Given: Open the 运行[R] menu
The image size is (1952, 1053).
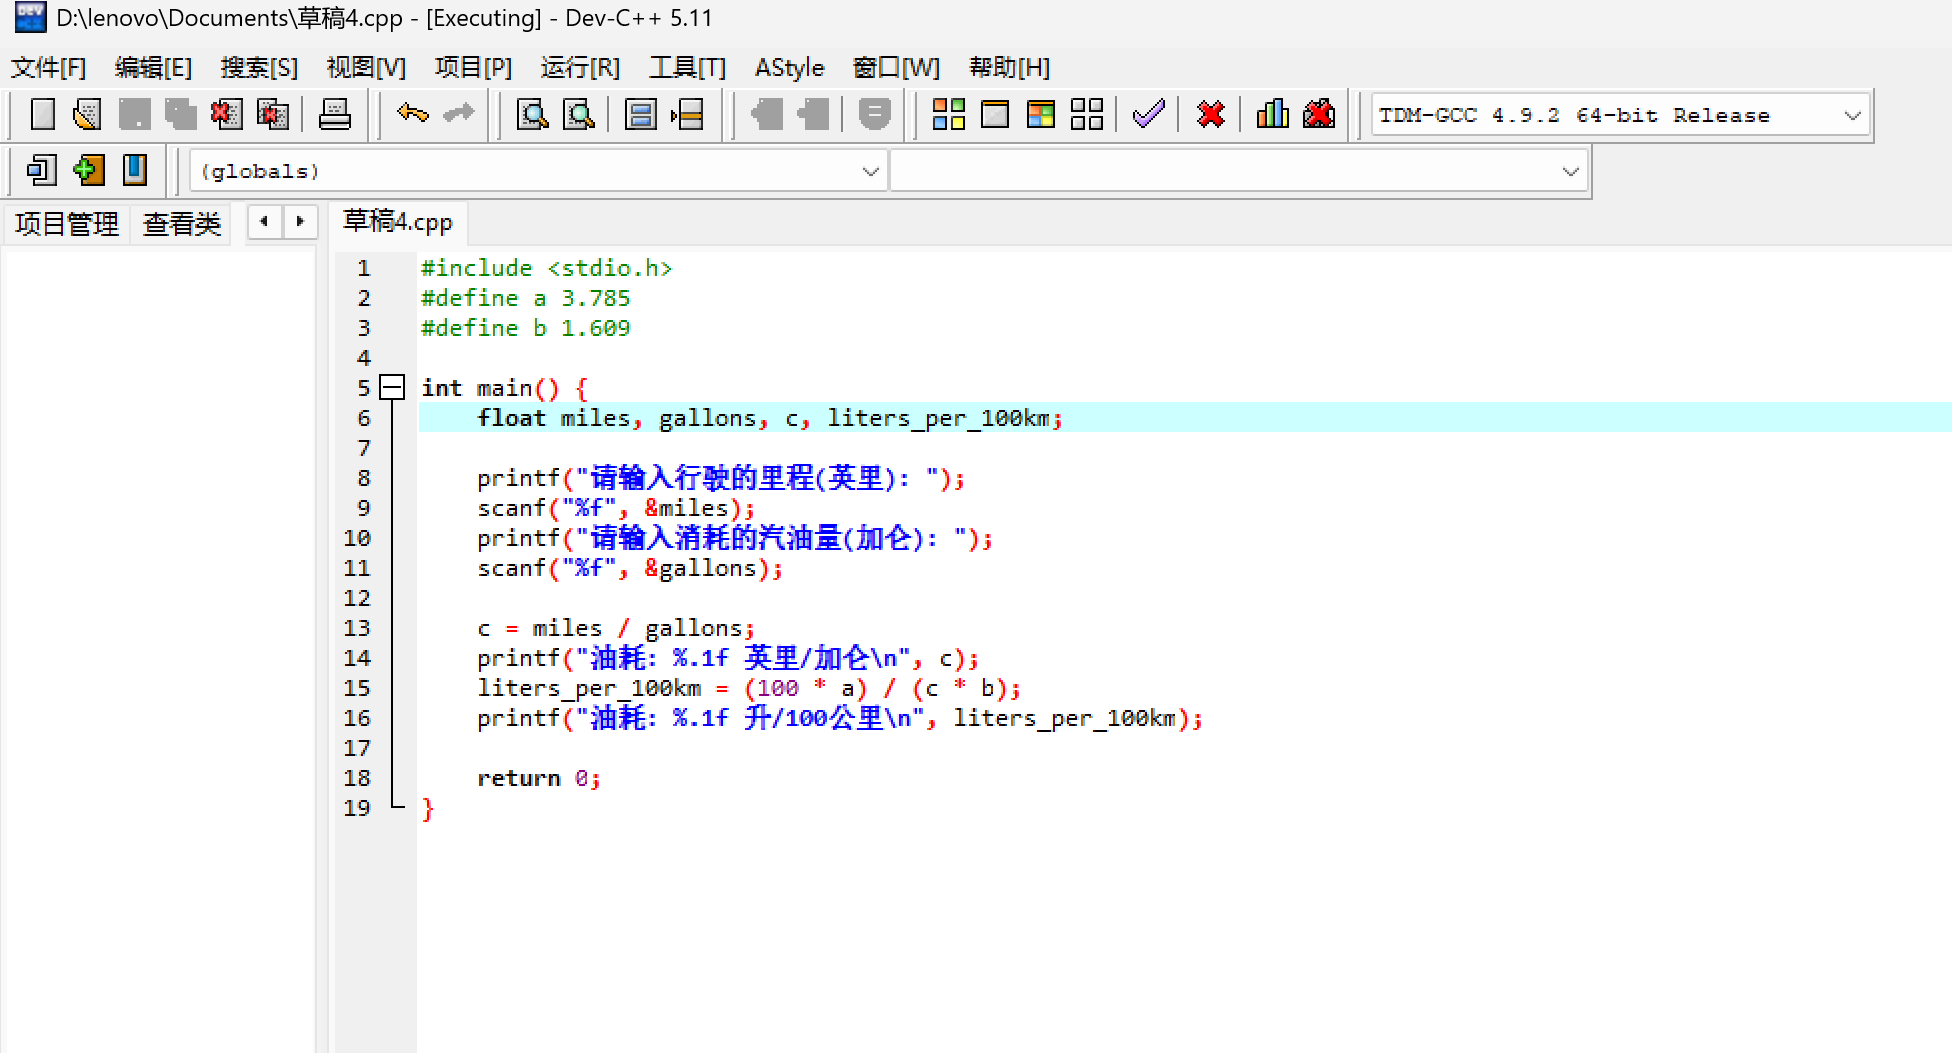Looking at the screenshot, I should click(x=581, y=68).
